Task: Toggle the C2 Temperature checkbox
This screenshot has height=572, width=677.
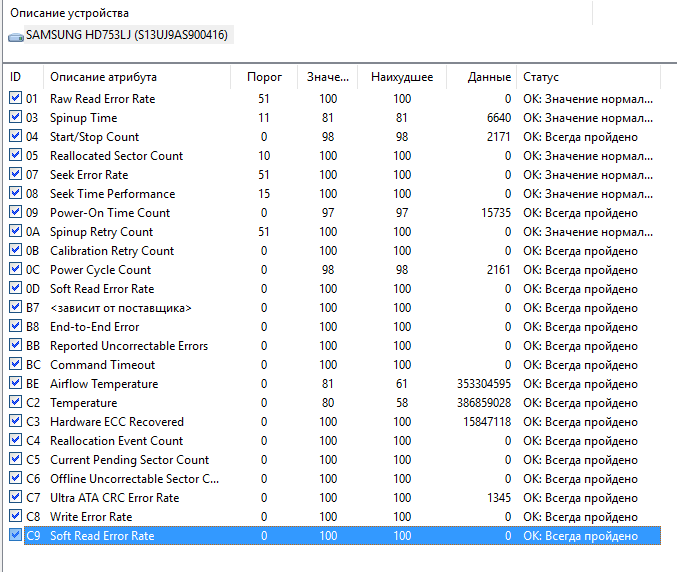Action: 15,402
